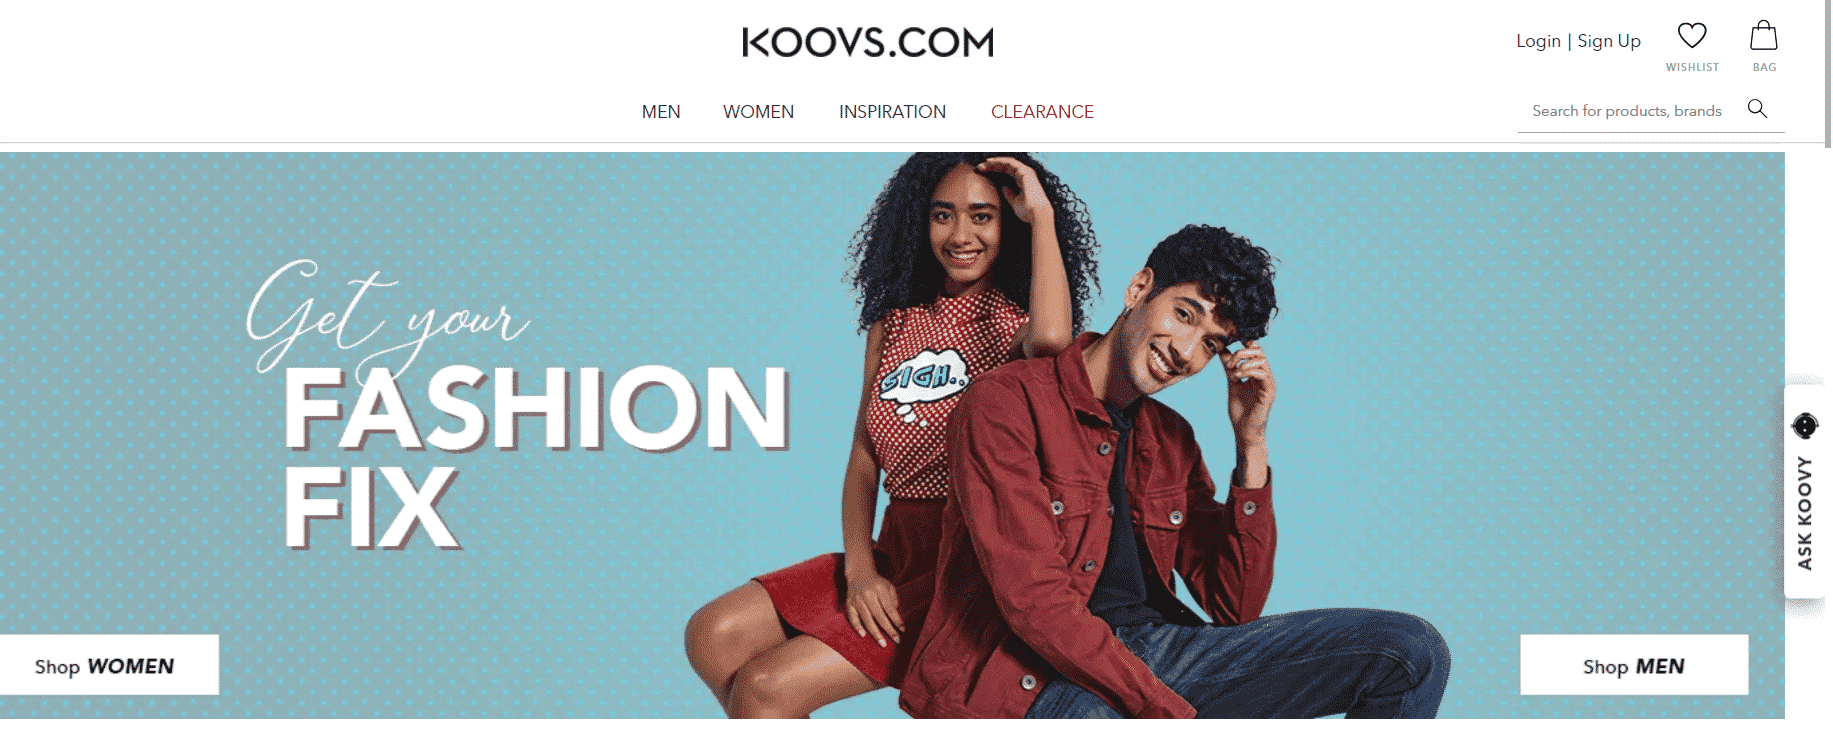This screenshot has width=1833, height=742.
Task: Click the Shop MEN button
Action: point(1634,665)
